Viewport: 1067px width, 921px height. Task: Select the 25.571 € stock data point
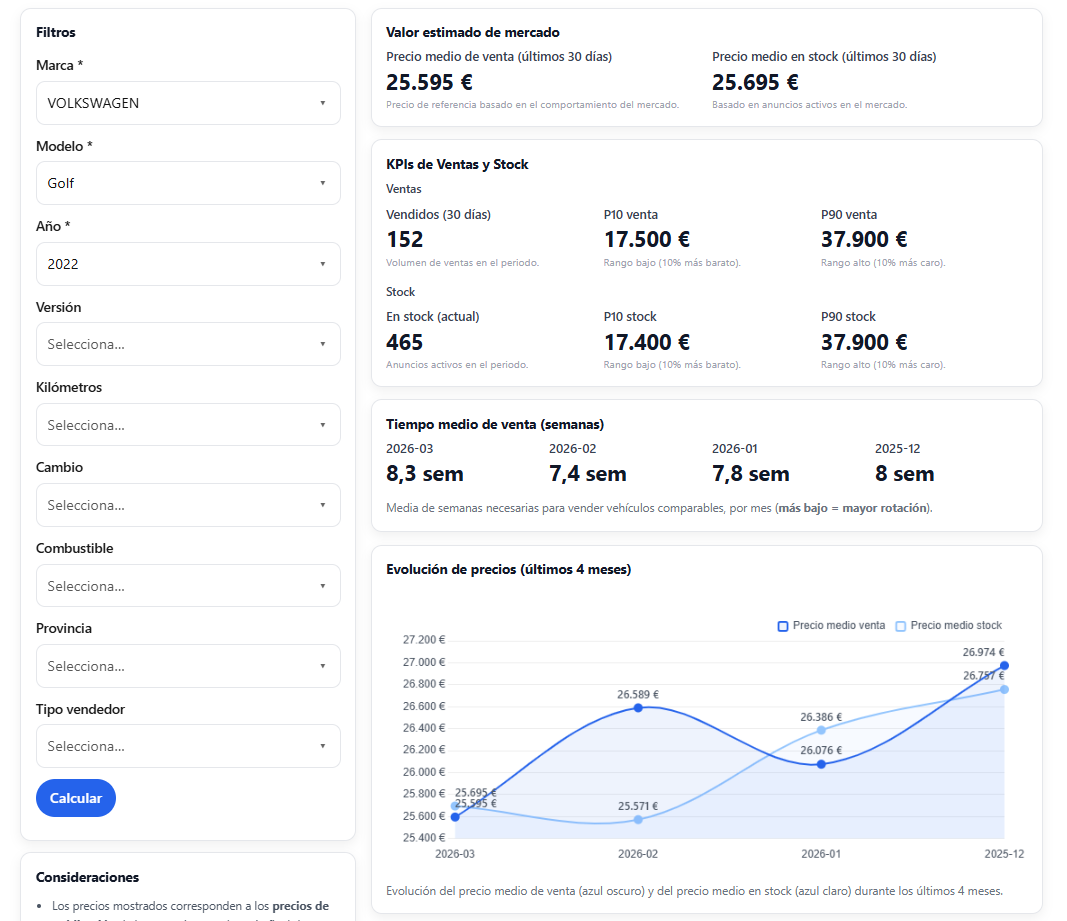(638, 820)
